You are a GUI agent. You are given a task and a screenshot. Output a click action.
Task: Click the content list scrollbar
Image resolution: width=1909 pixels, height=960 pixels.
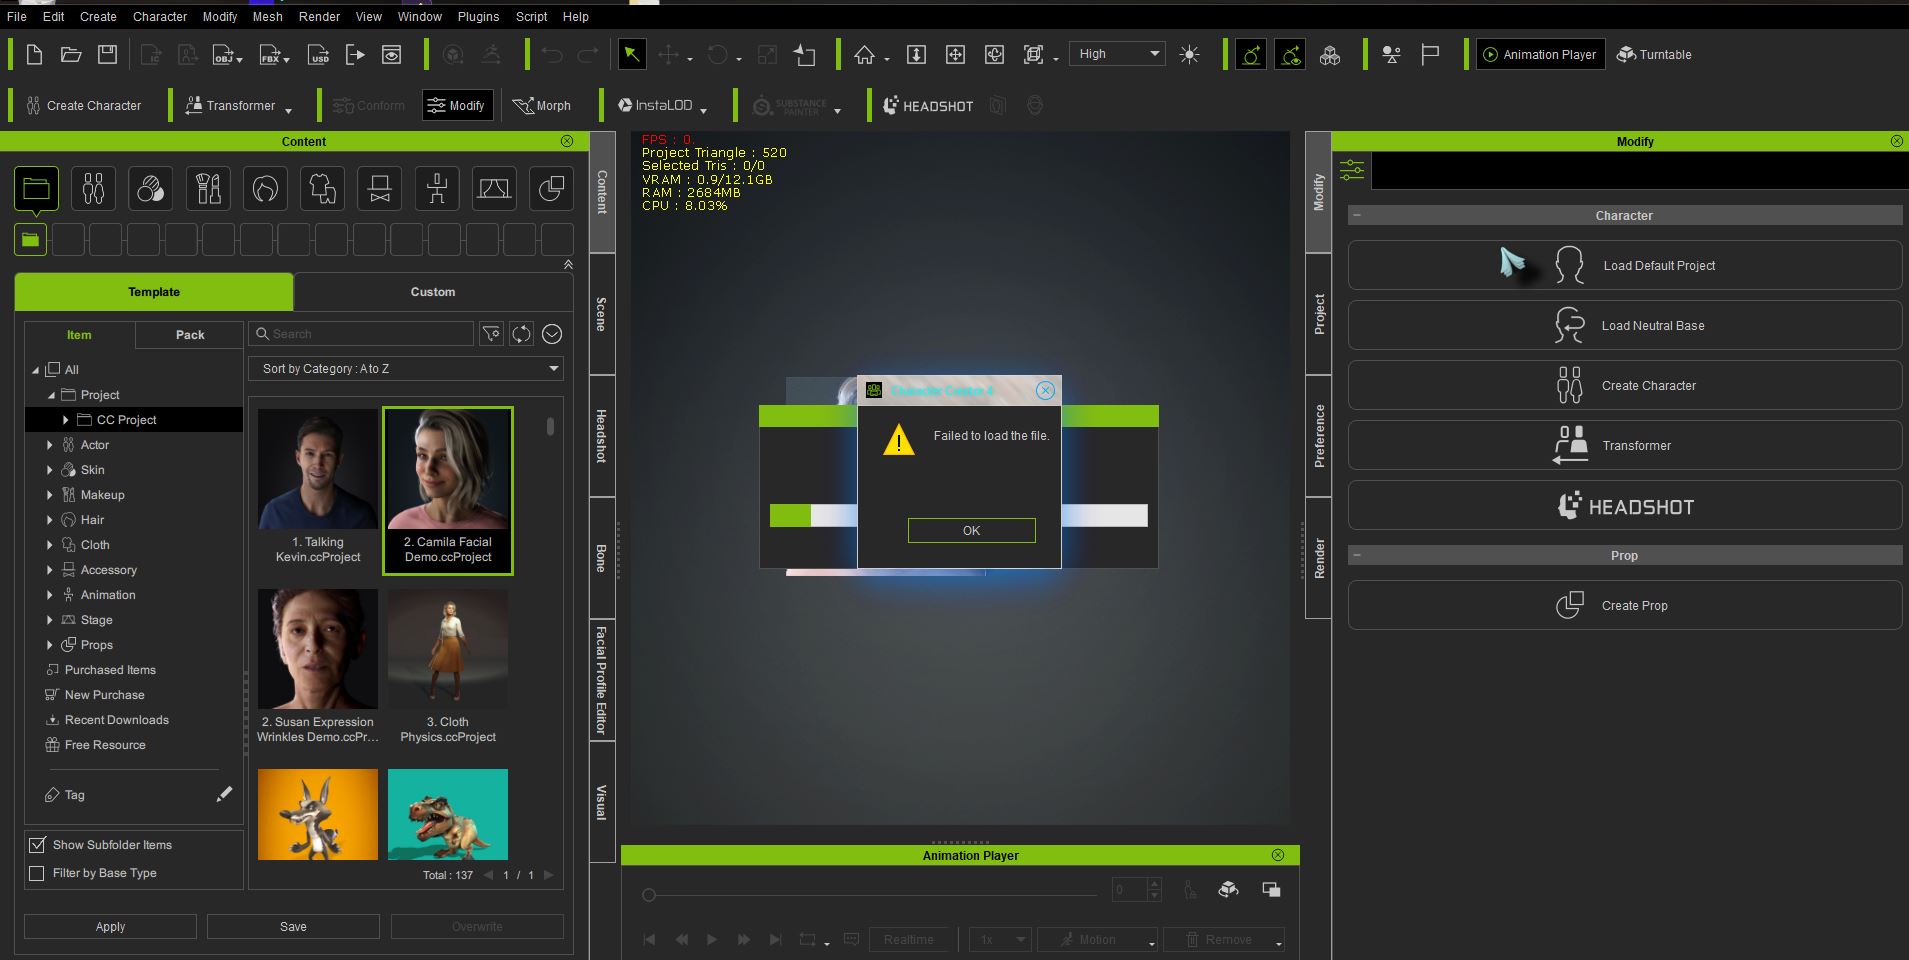click(550, 427)
